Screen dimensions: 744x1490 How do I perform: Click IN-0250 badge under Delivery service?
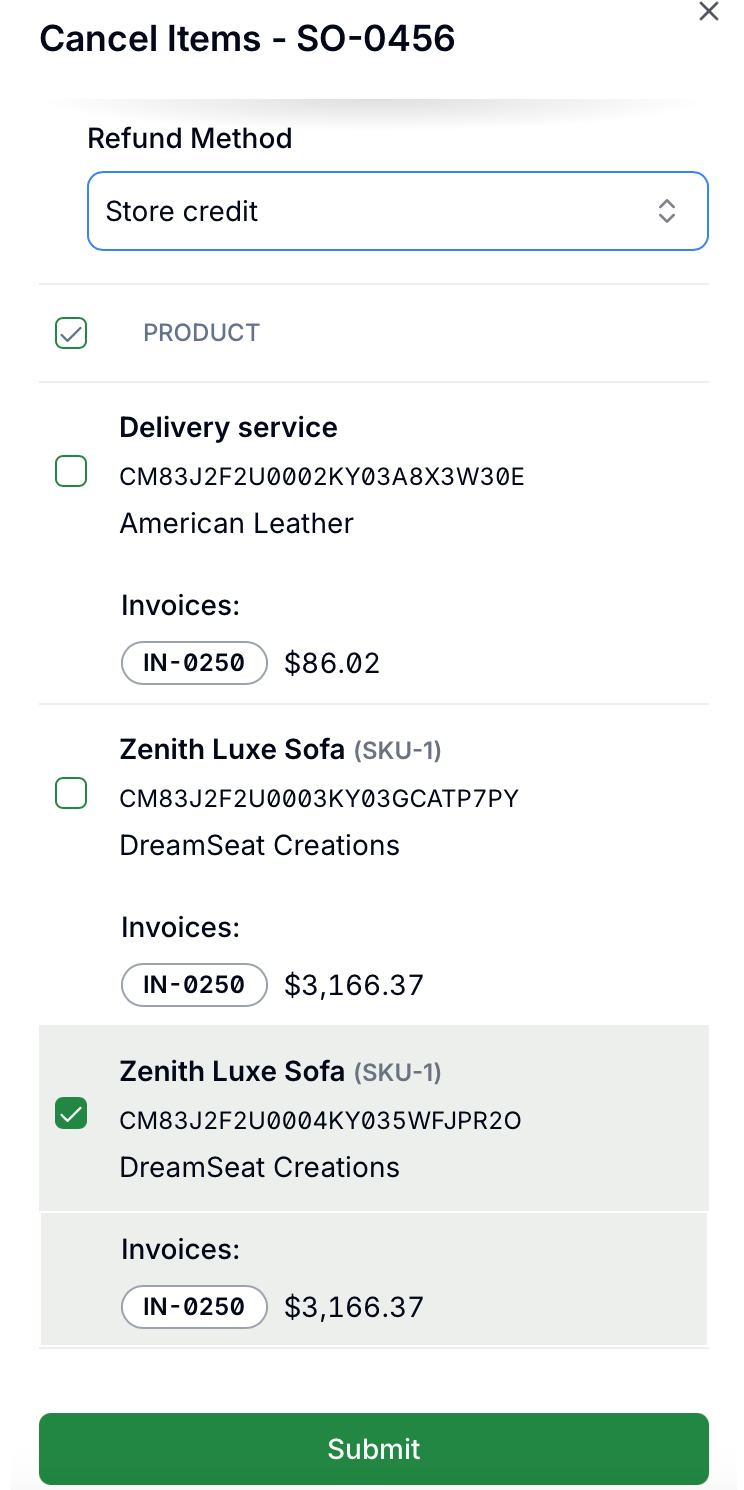(195, 663)
